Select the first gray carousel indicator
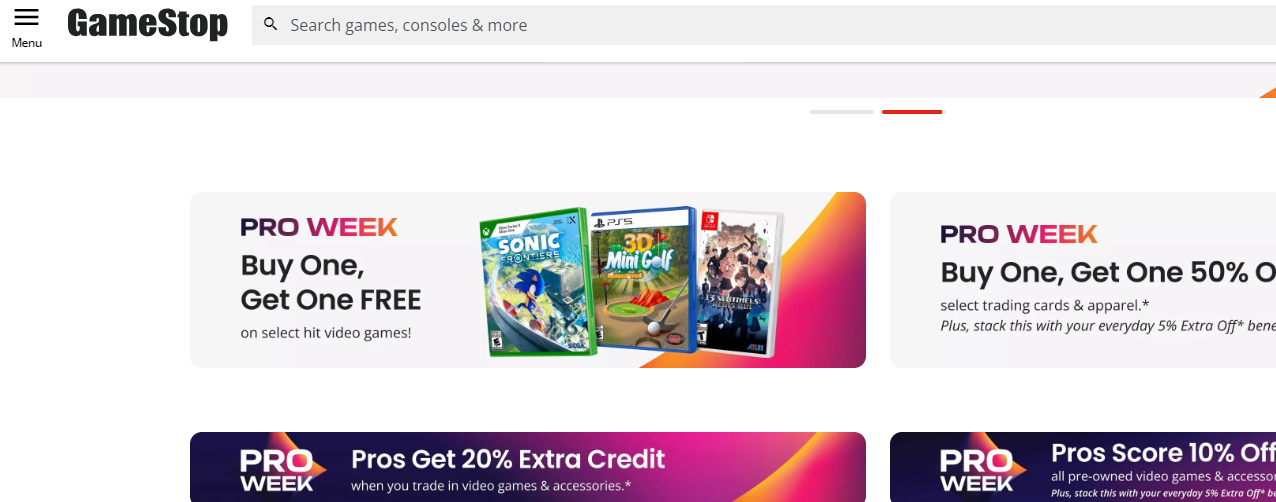Screen dimensions: 1276x502 842,112
